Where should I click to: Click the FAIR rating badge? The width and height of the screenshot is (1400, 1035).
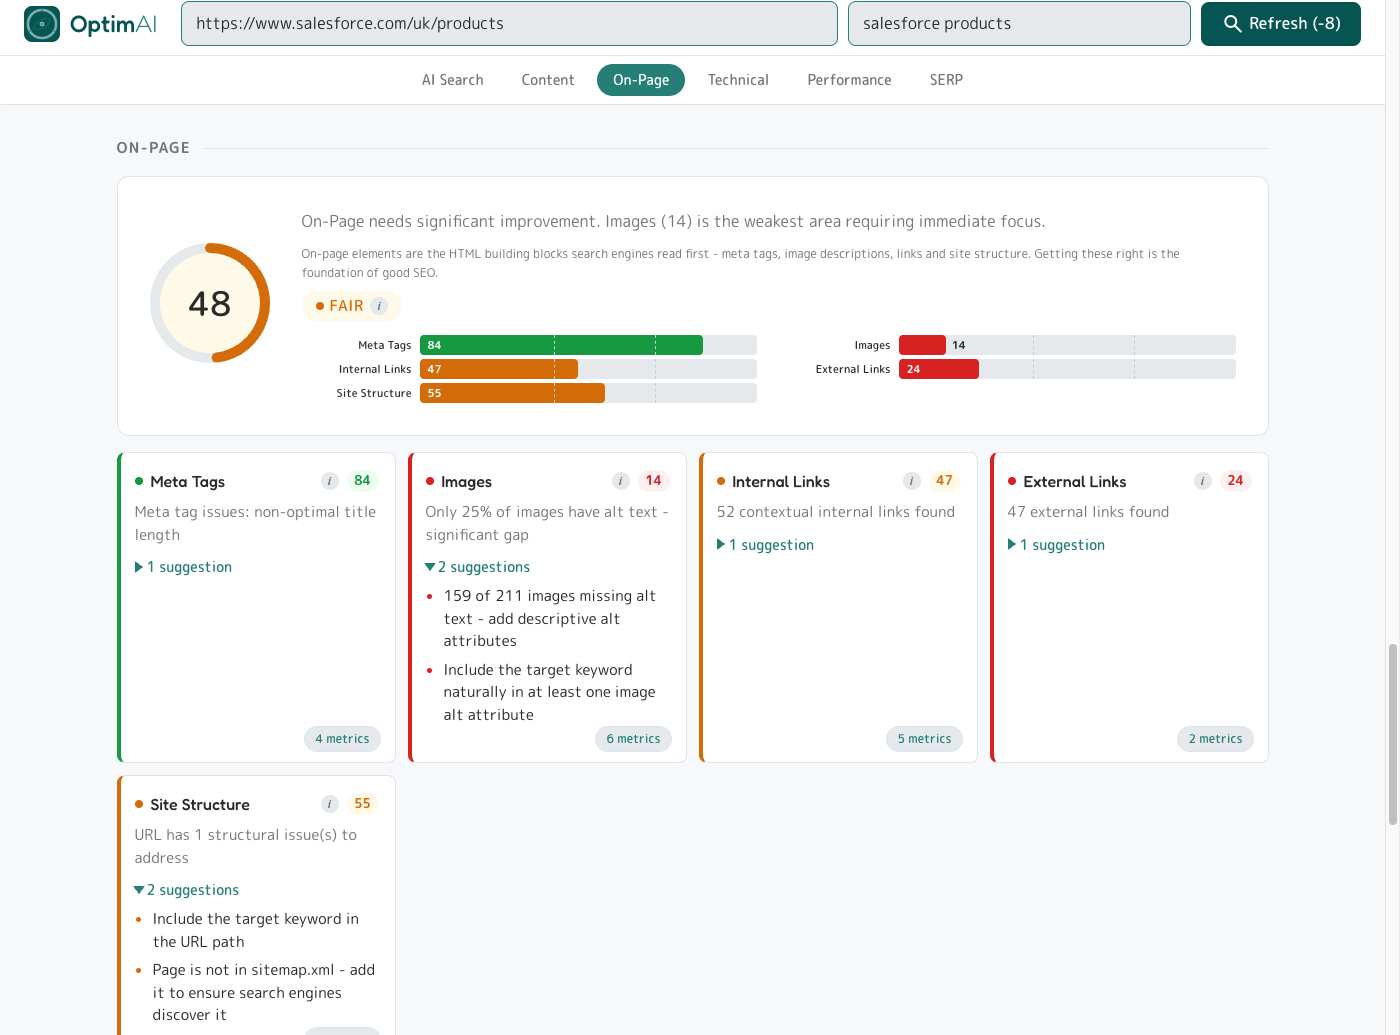click(351, 306)
